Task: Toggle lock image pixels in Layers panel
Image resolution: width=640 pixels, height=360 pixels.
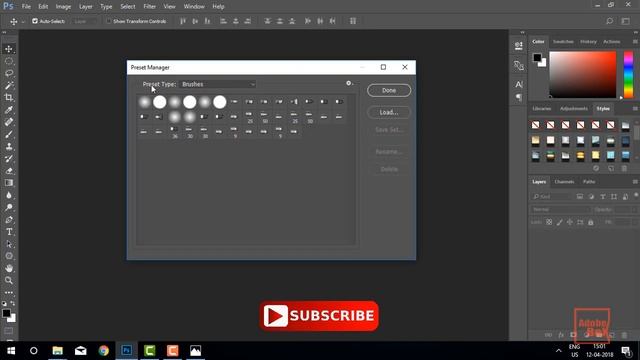Action: (x=560, y=222)
